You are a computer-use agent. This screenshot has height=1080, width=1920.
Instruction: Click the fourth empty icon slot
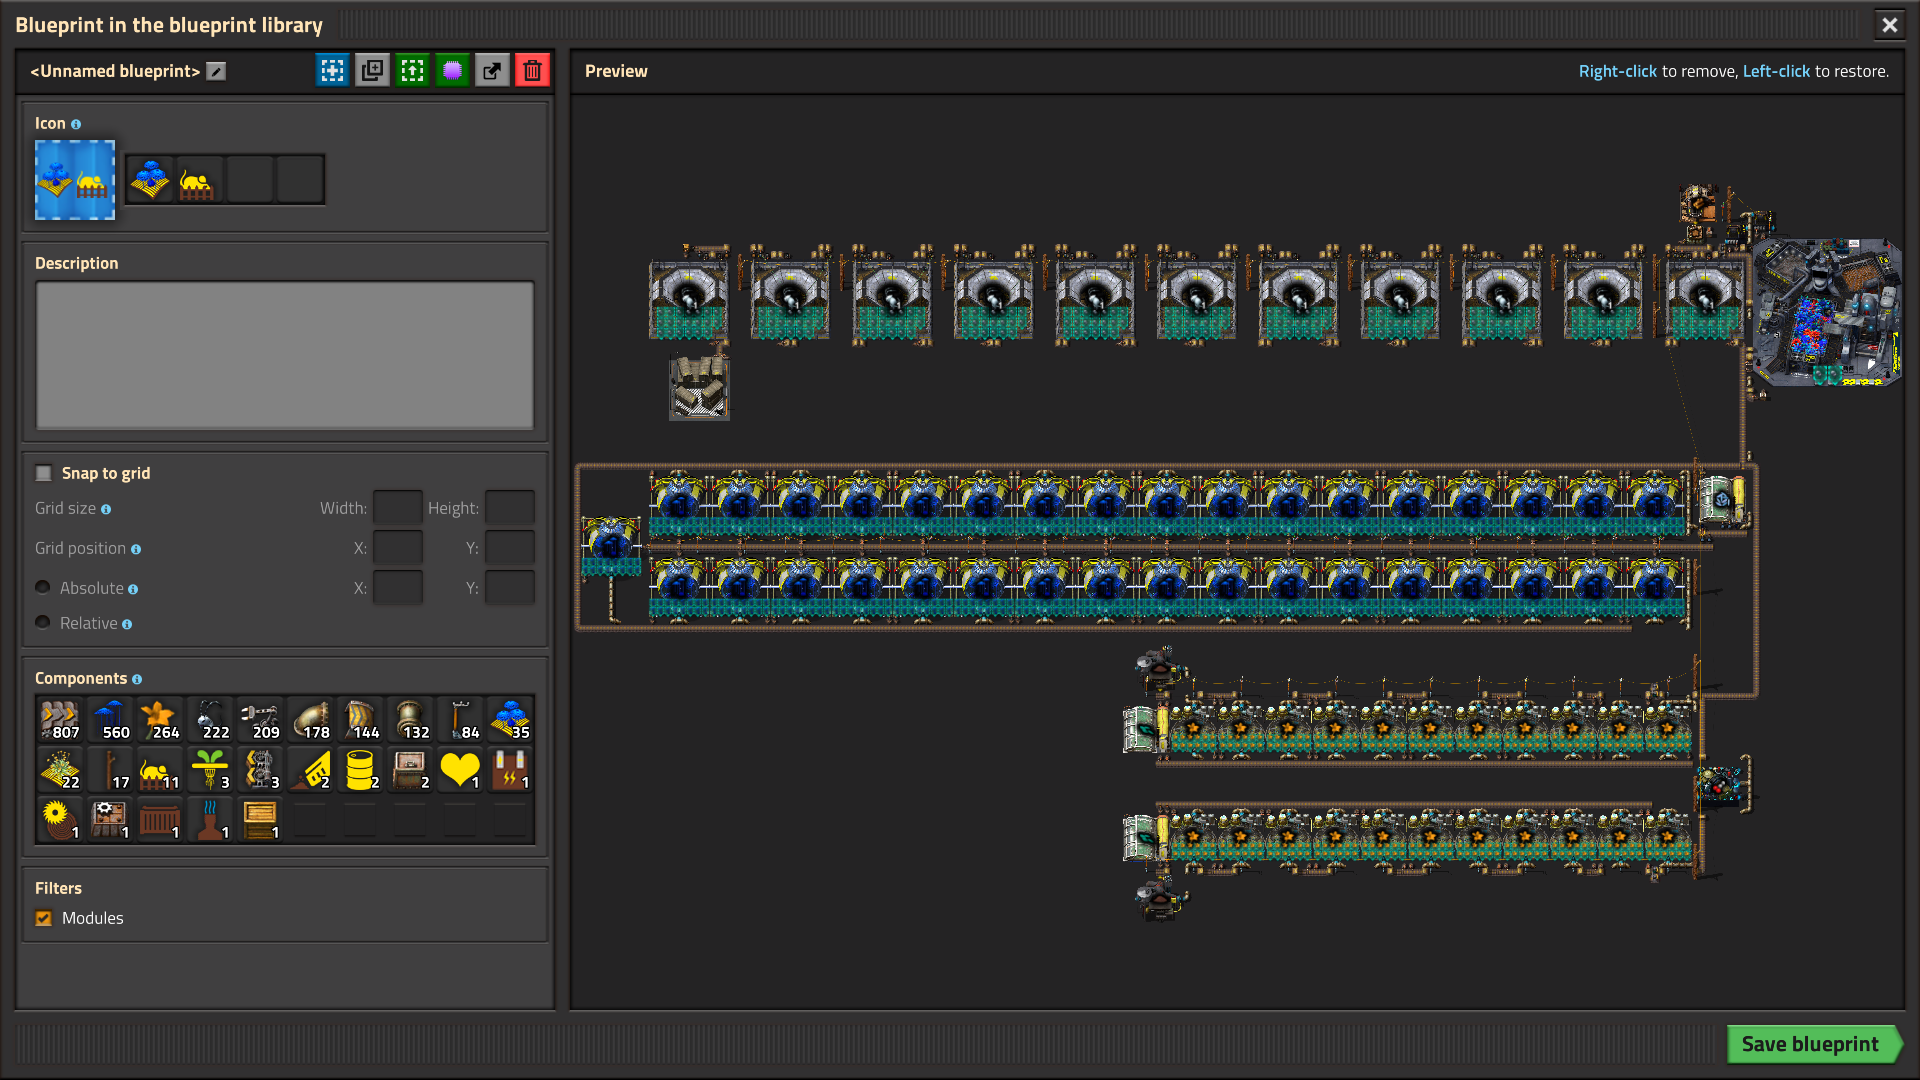(300, 180)
